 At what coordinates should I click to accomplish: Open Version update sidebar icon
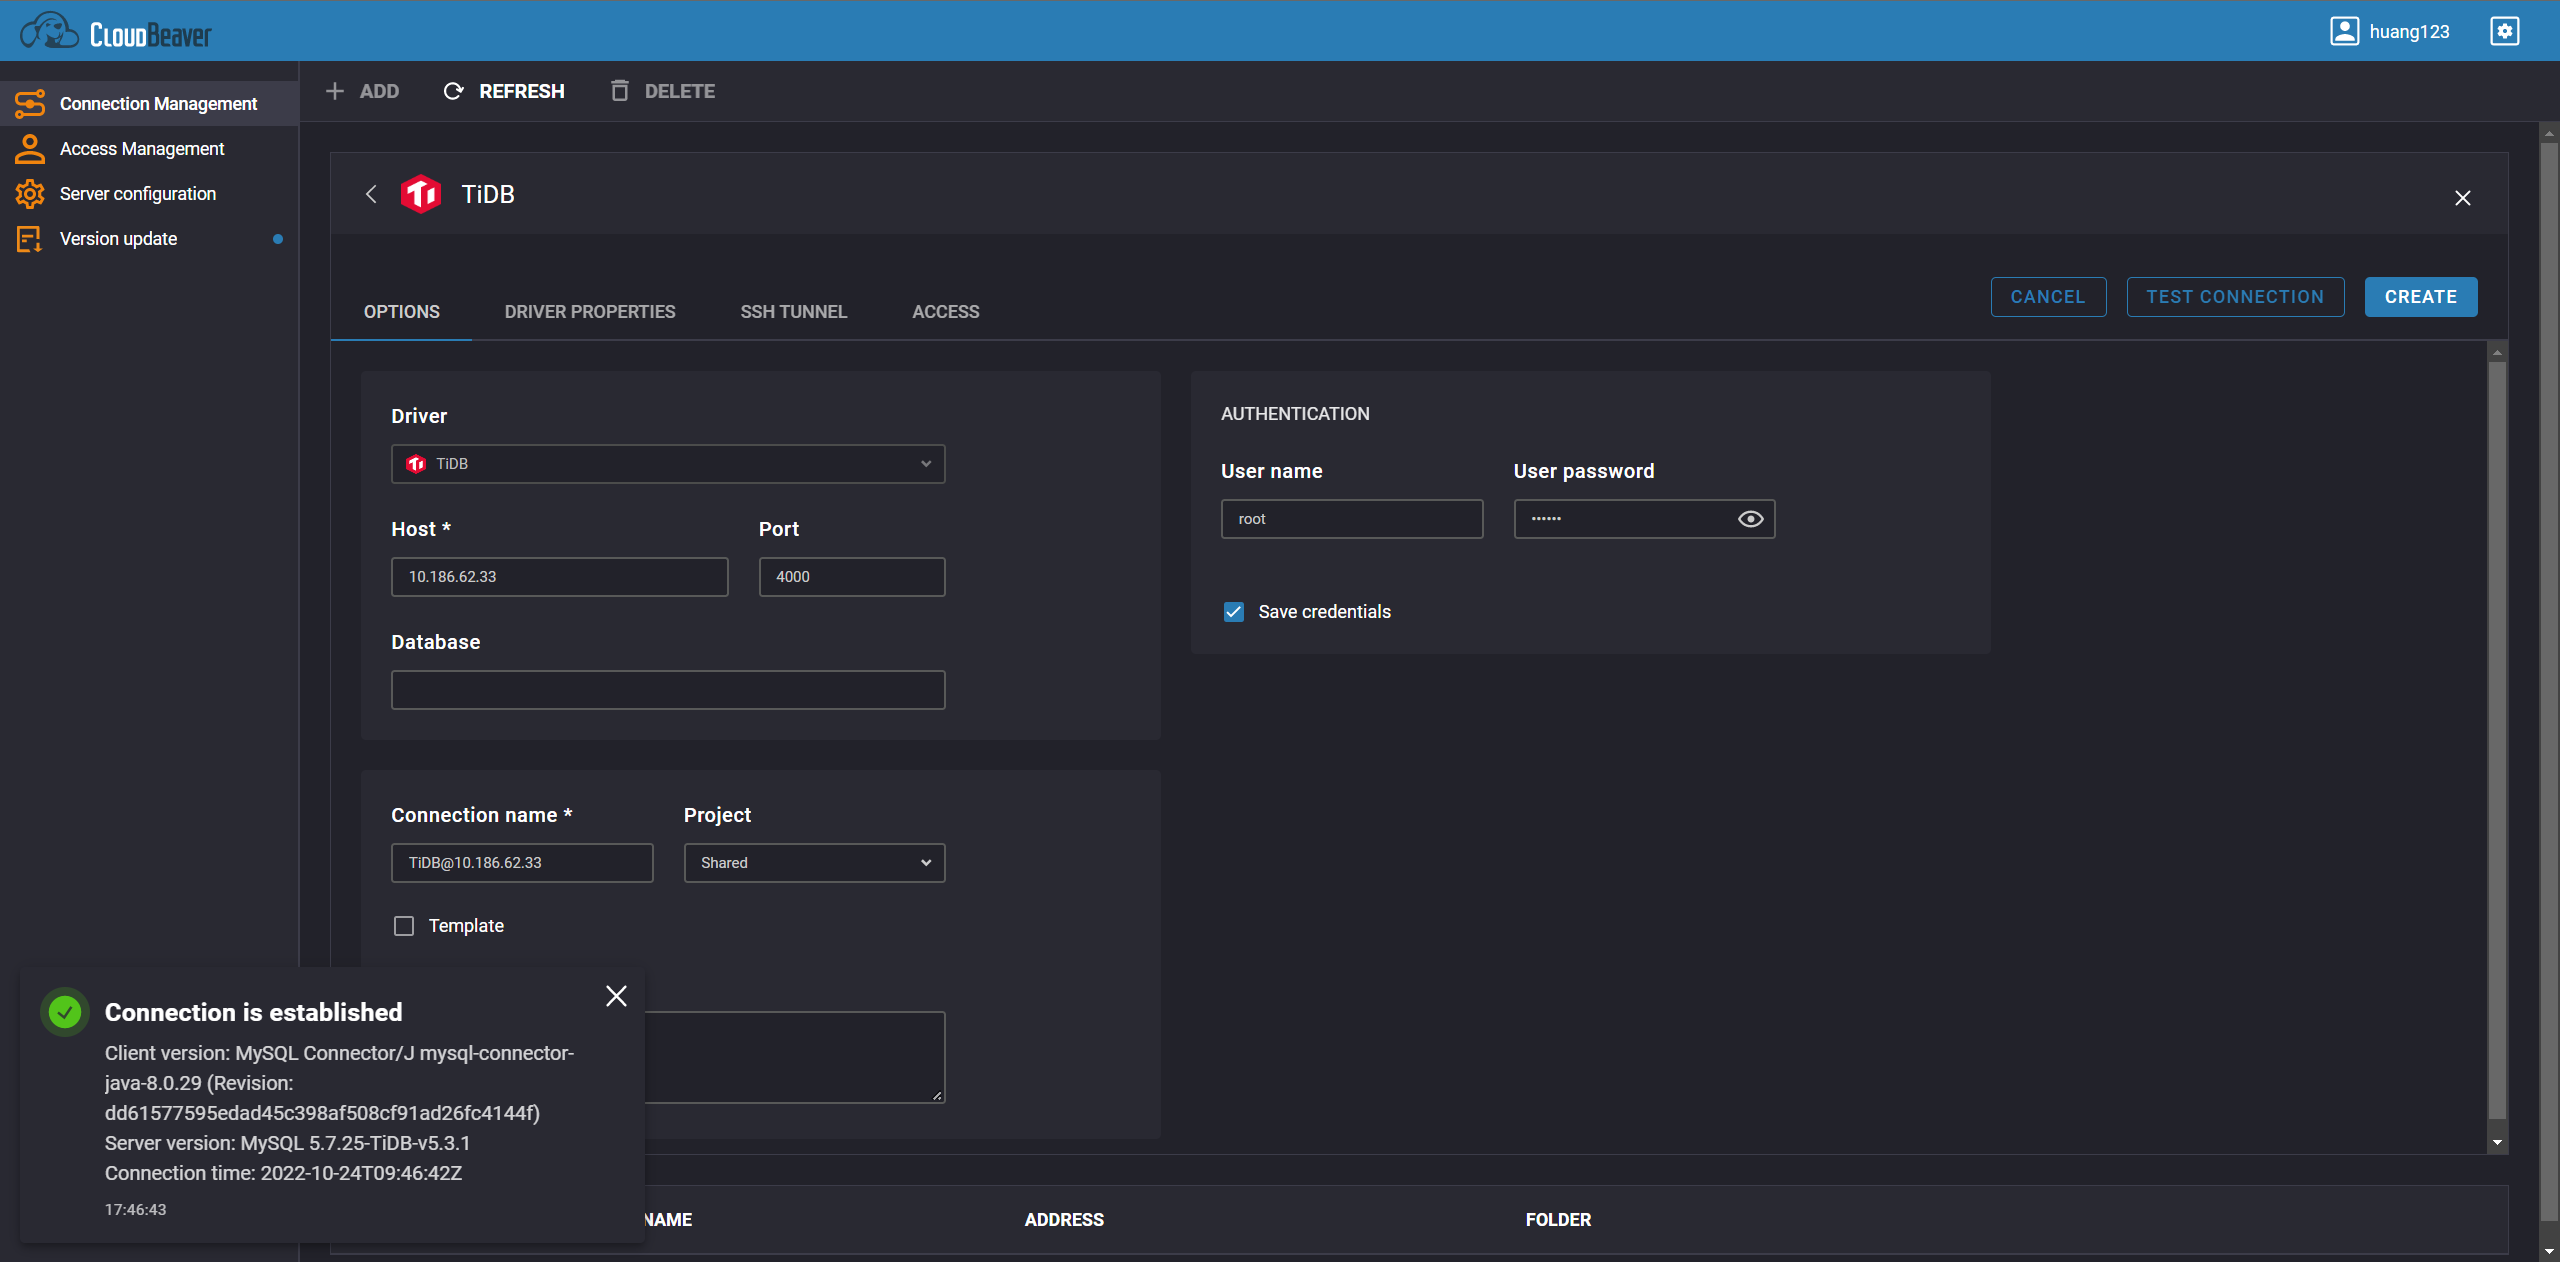coord(30,239)
